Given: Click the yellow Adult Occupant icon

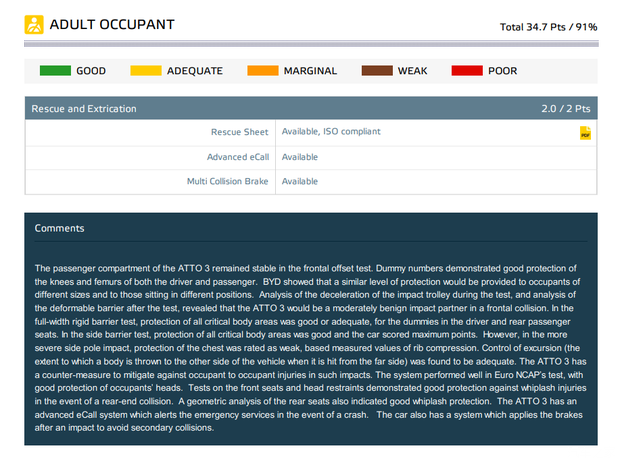Looking at the screenshot, I should pos(34,24).
